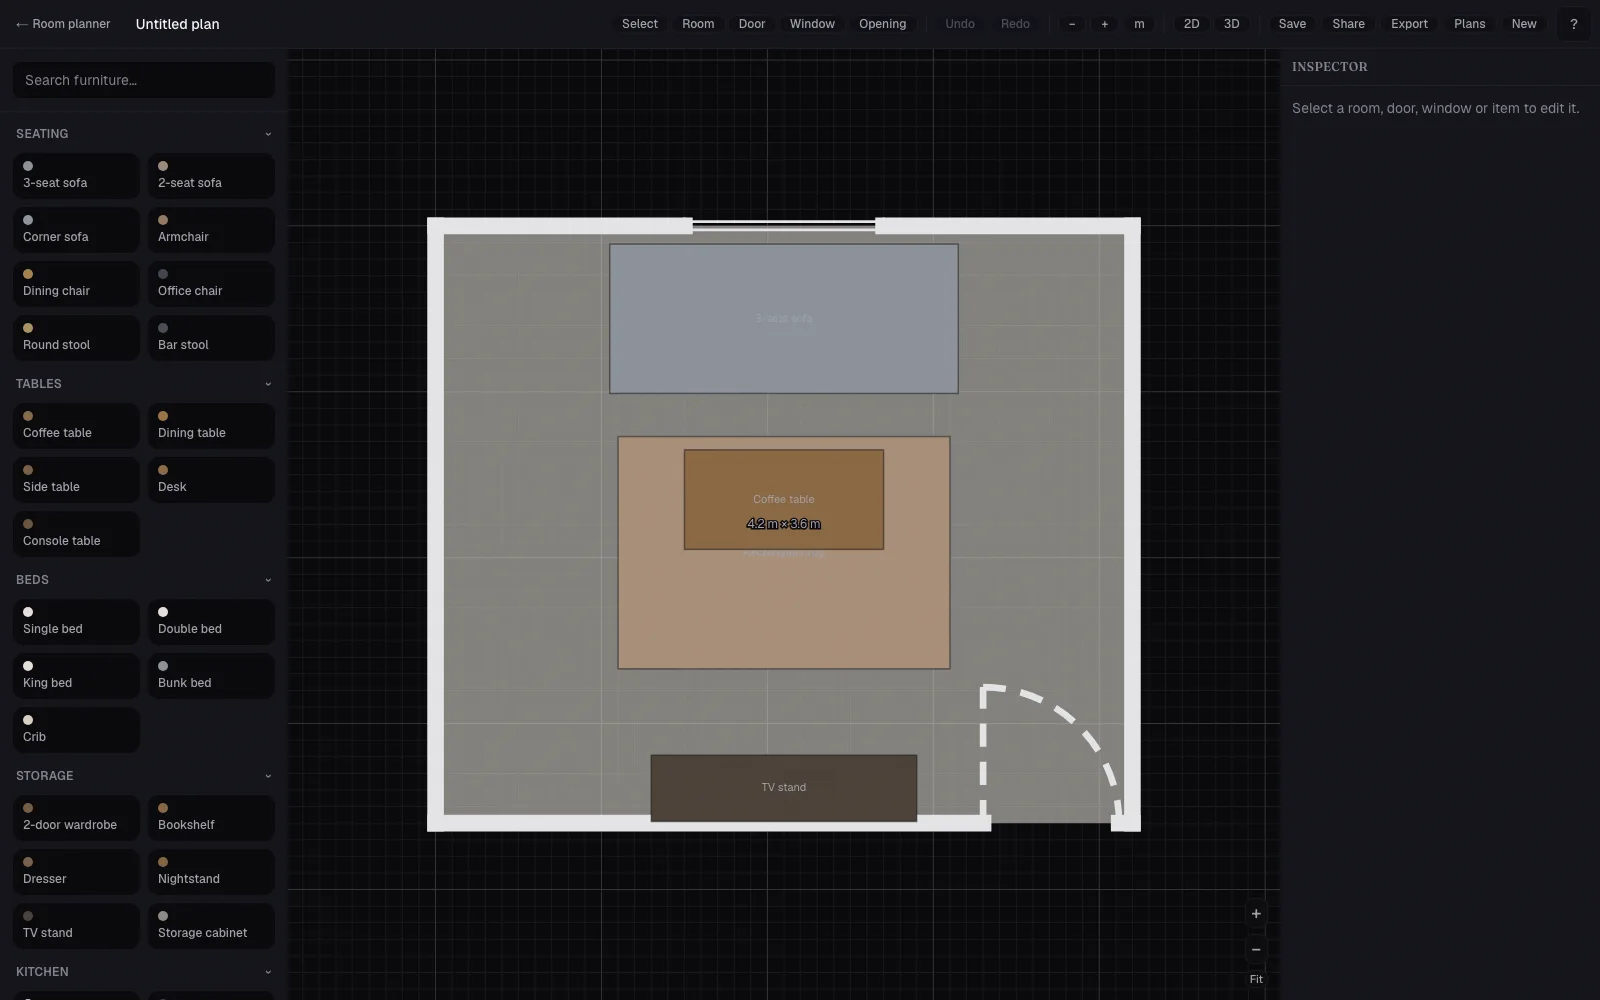Select the window on the top wall

tap(784, 226)
